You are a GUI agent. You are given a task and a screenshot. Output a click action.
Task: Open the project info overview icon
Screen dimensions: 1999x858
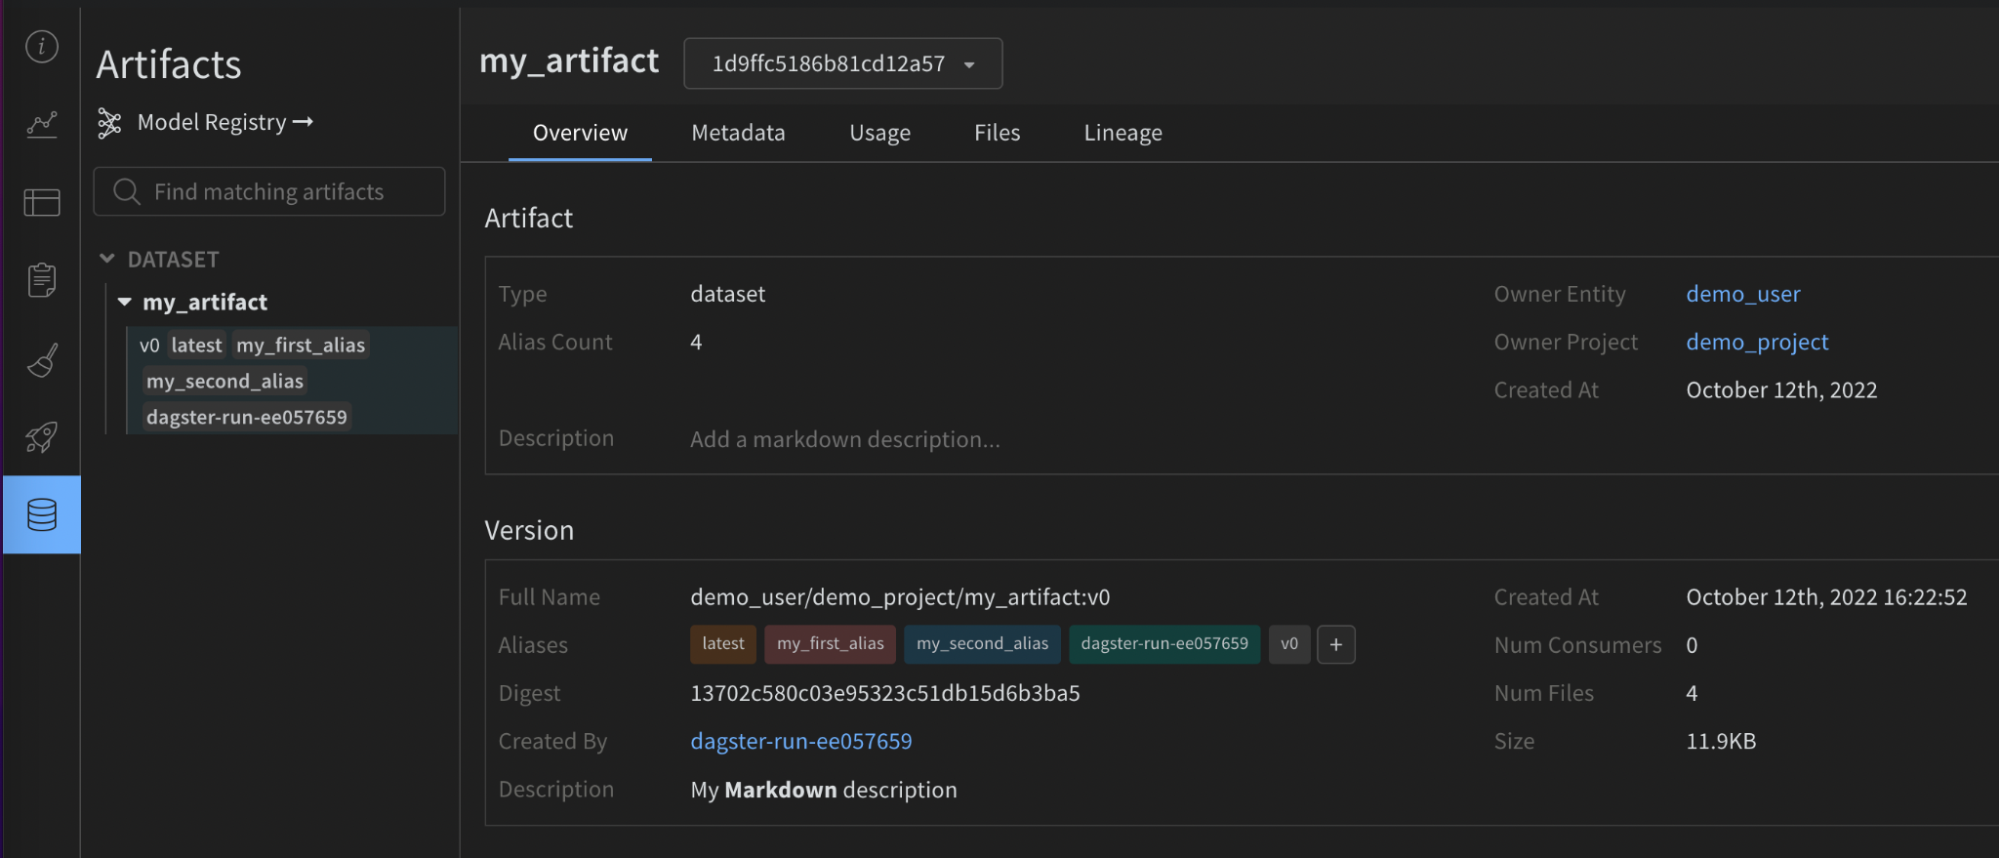click(42, 46)
